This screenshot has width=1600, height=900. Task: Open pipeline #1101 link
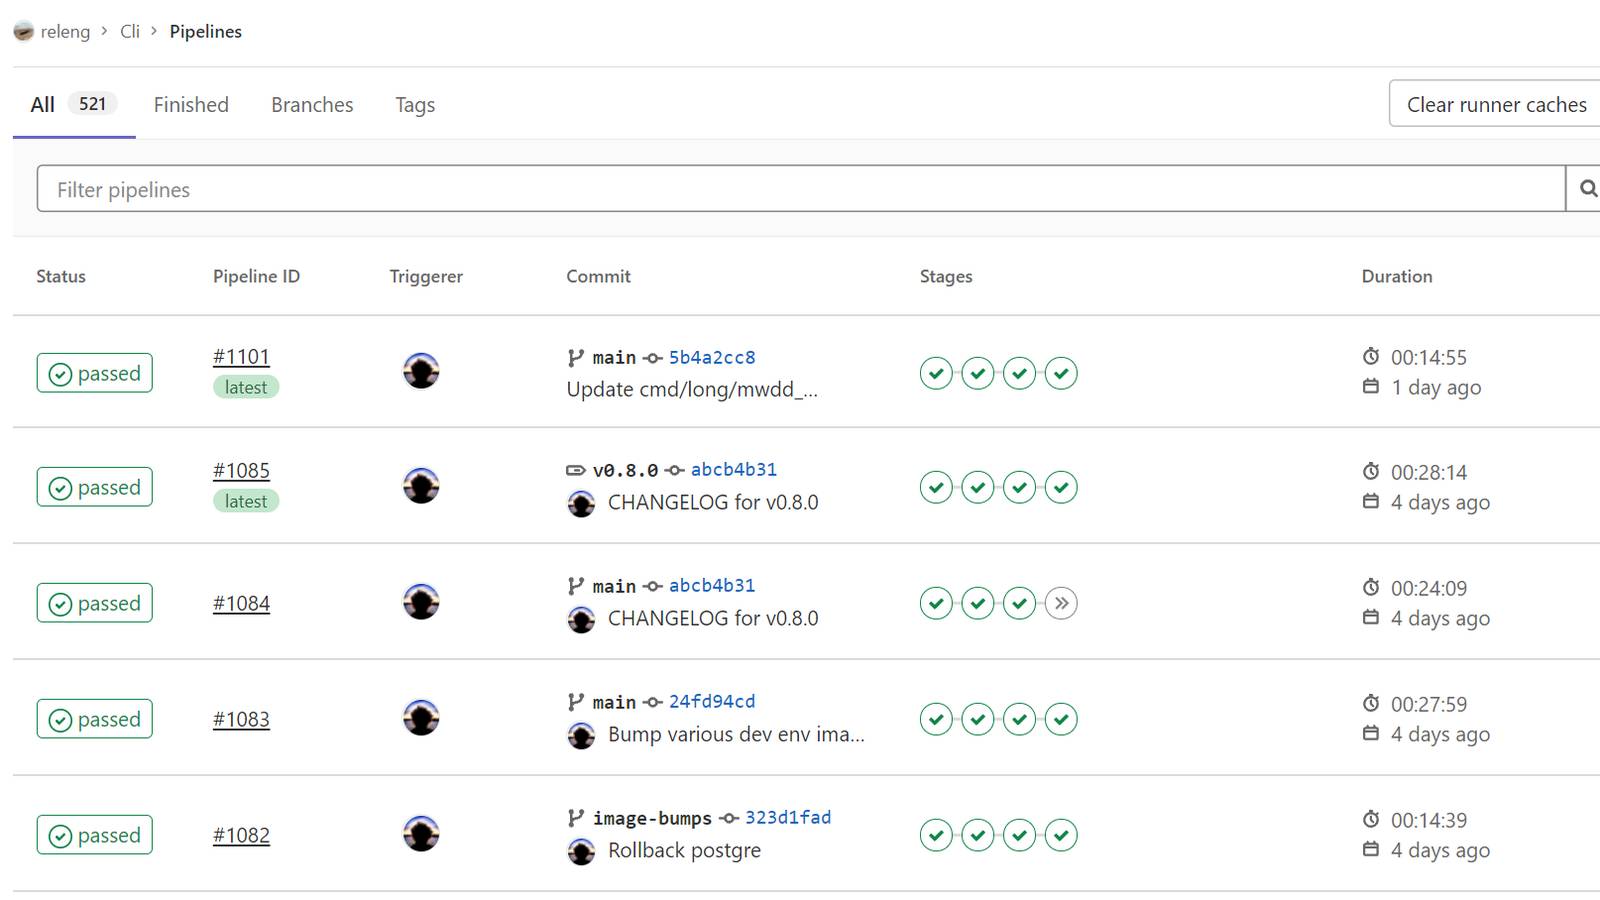coord(241,357)
